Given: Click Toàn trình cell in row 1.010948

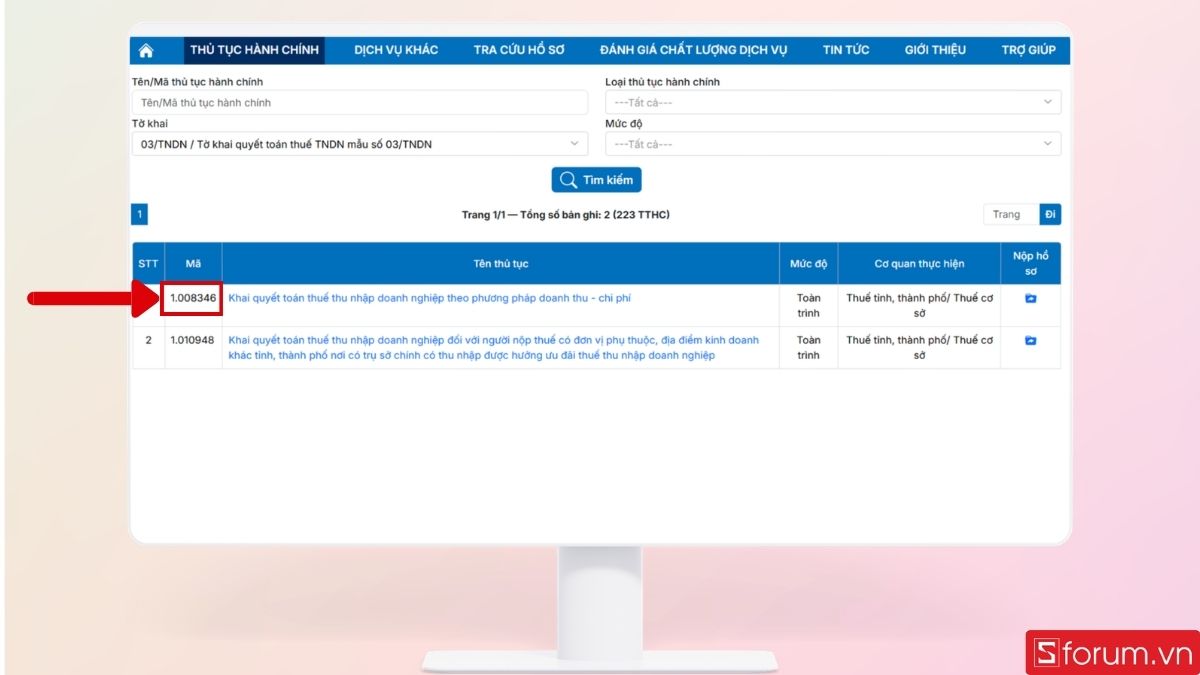Looking at the screenshot, I should 808,347.
